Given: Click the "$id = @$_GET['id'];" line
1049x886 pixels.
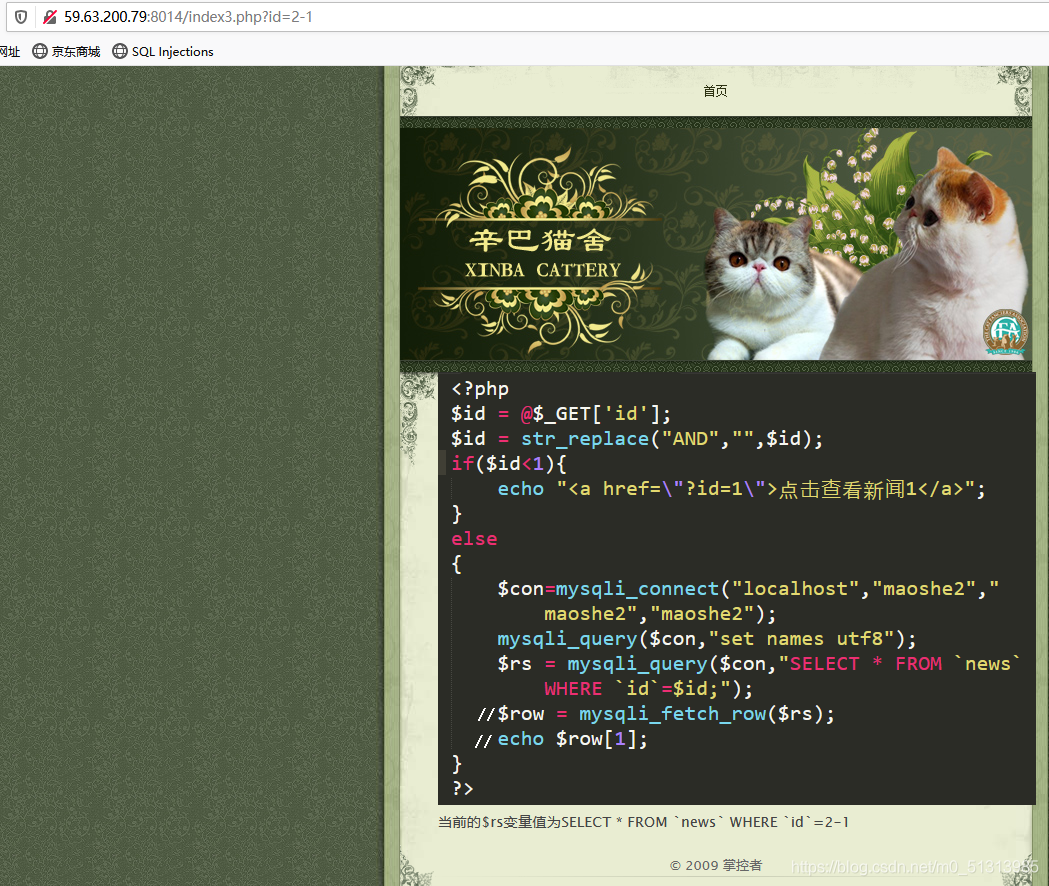Looking at the screenshot, I should [561, 414].
